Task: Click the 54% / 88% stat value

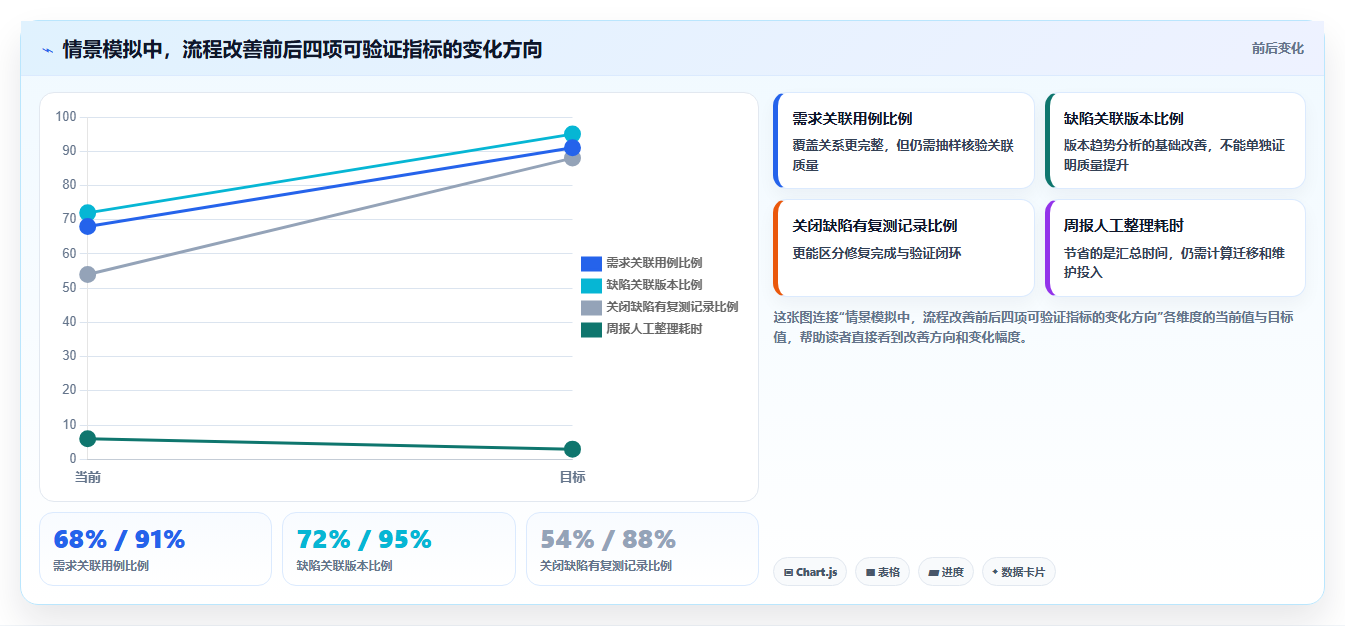Action: pos(608,539)
